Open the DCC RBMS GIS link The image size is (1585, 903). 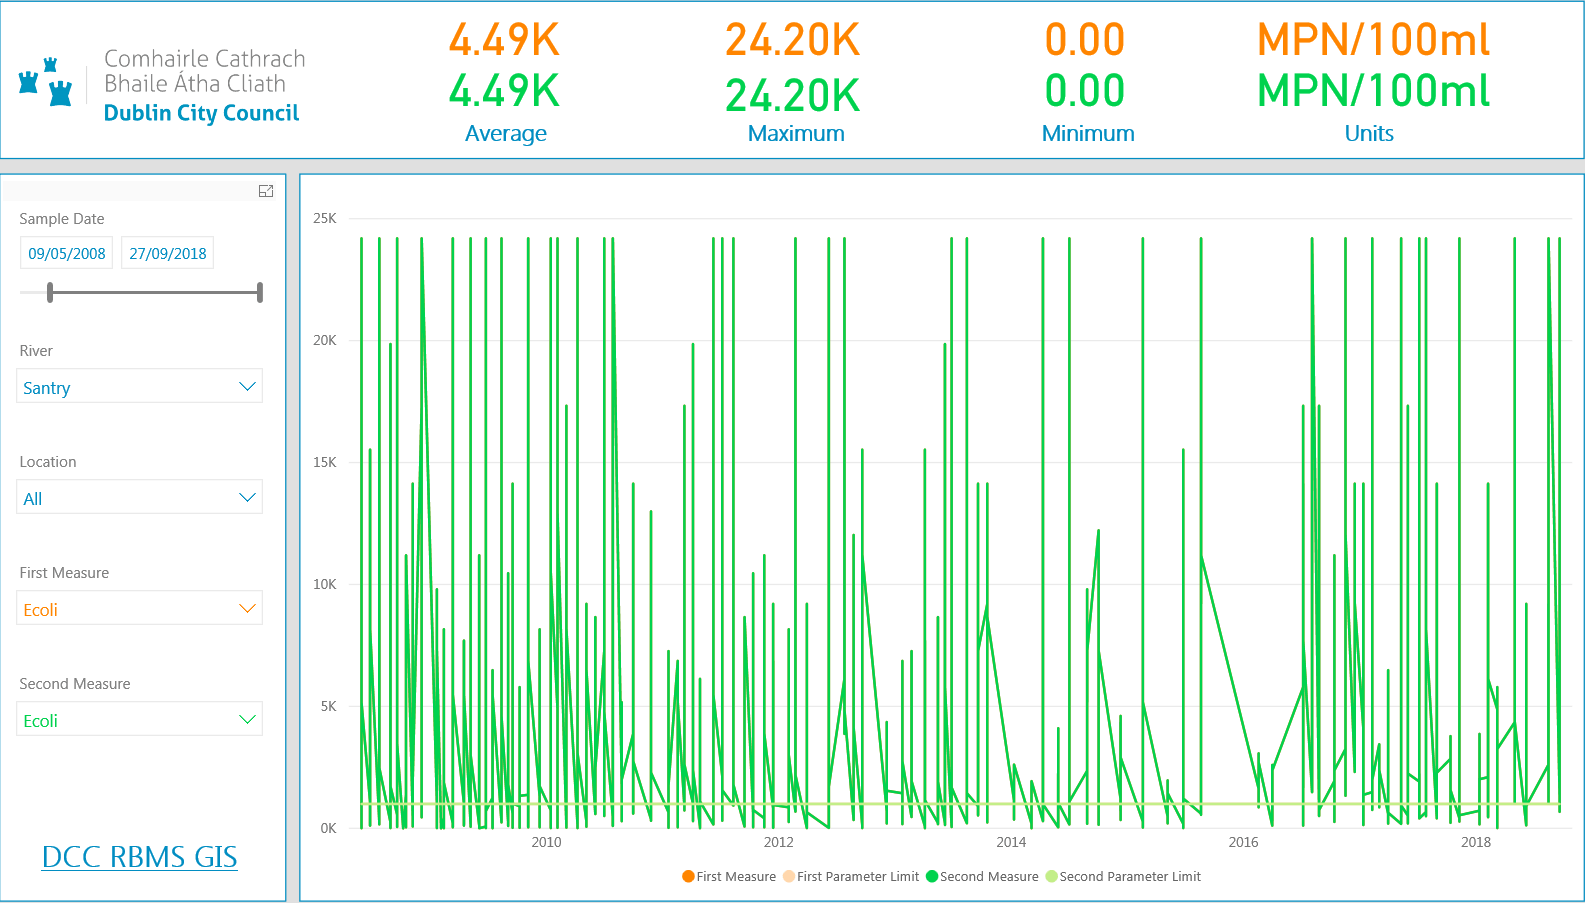pos(139,857)
